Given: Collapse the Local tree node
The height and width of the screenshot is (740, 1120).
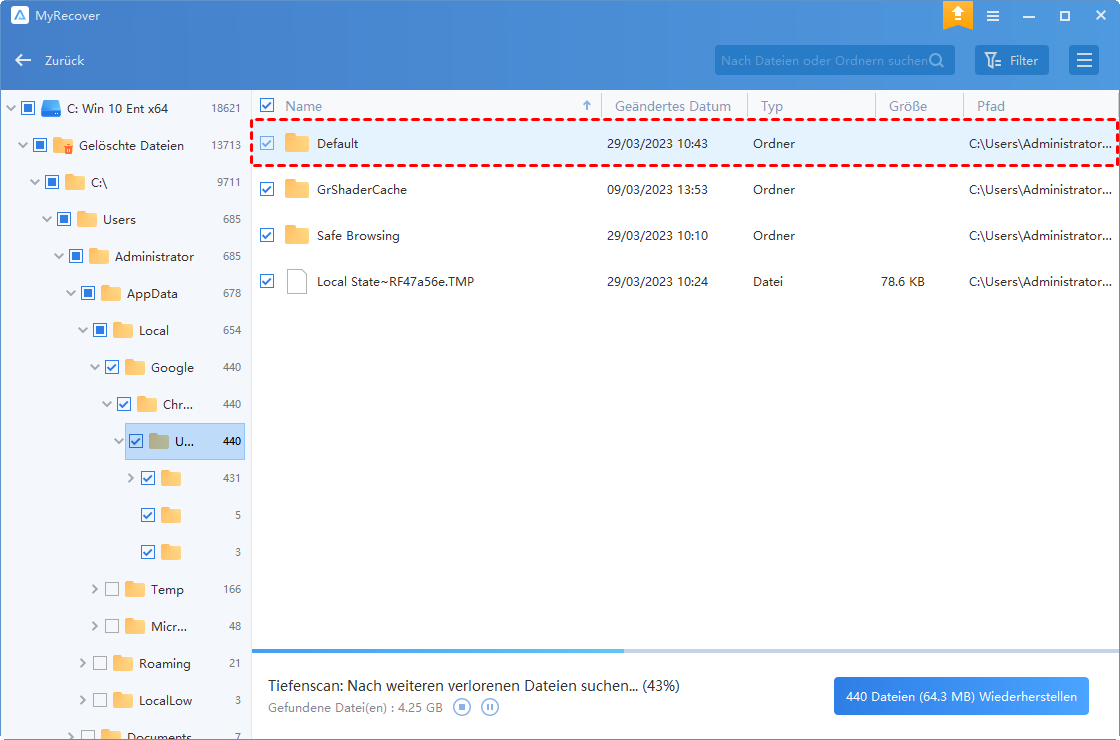Looking at the screenshot, I should click(x=83, y=331).
